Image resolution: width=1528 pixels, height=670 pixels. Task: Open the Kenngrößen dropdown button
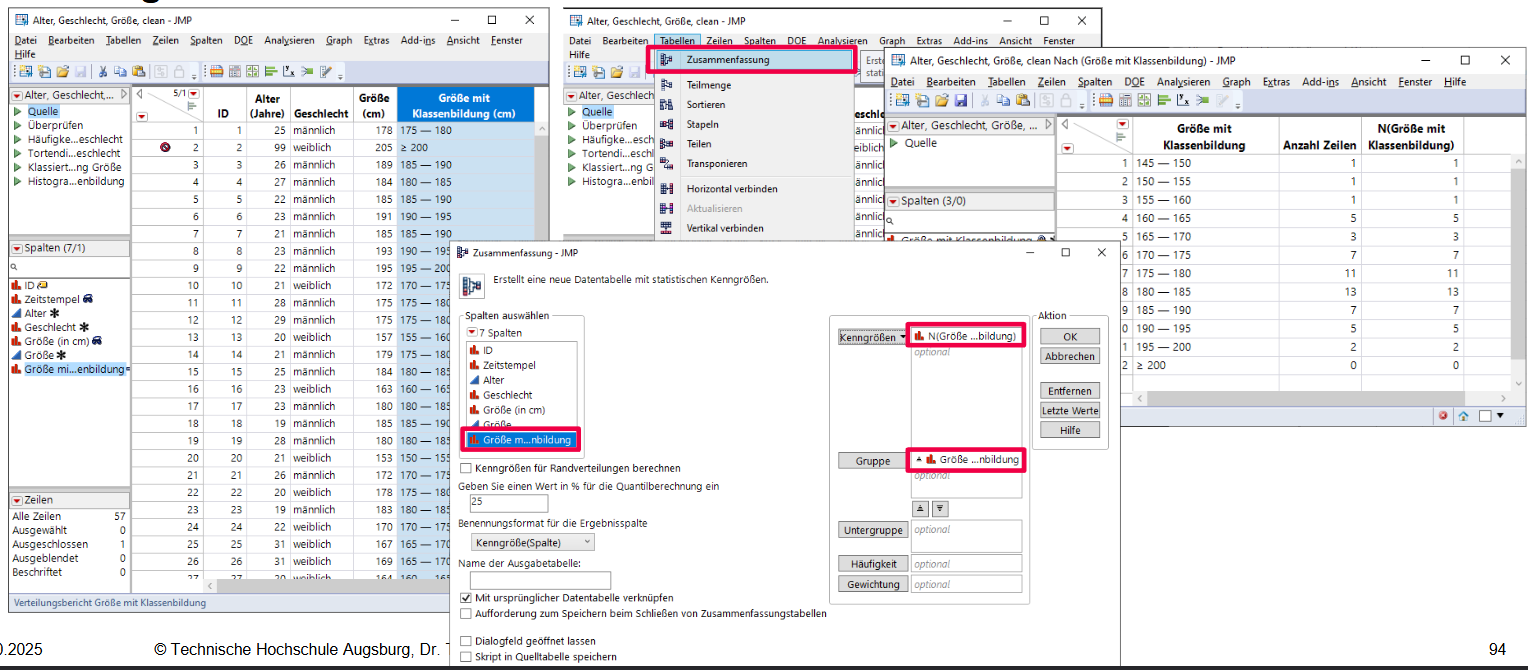[x=872, y=338]
